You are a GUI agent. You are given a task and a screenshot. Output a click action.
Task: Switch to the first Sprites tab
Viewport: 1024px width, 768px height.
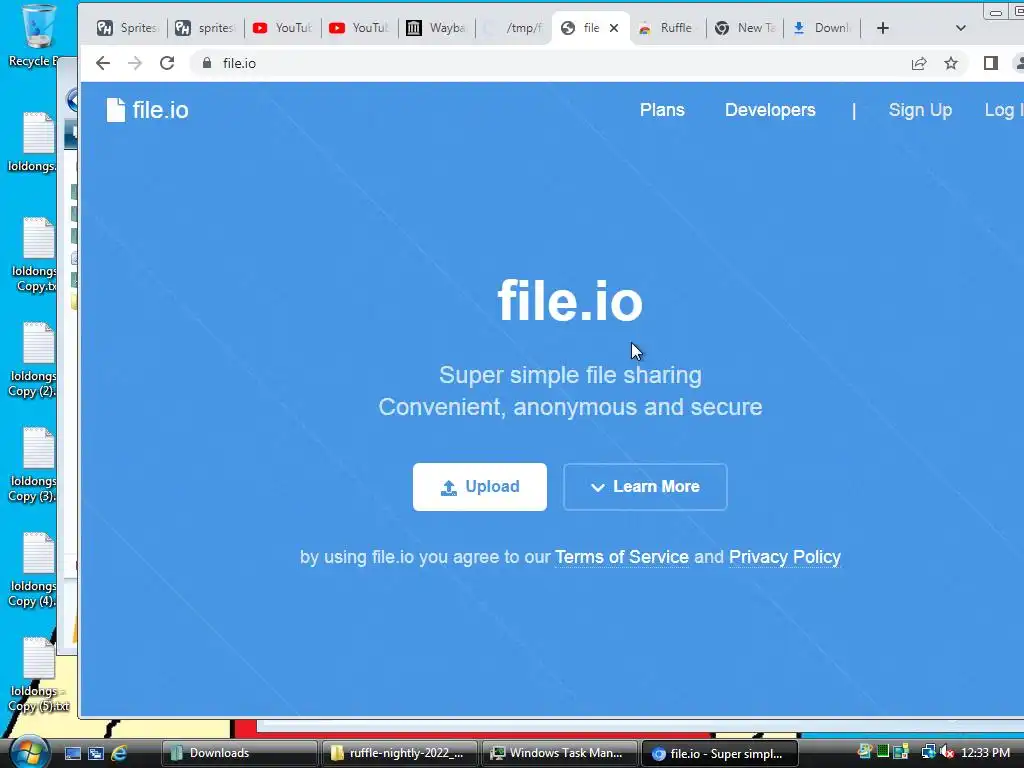click(x=127, y=28)
